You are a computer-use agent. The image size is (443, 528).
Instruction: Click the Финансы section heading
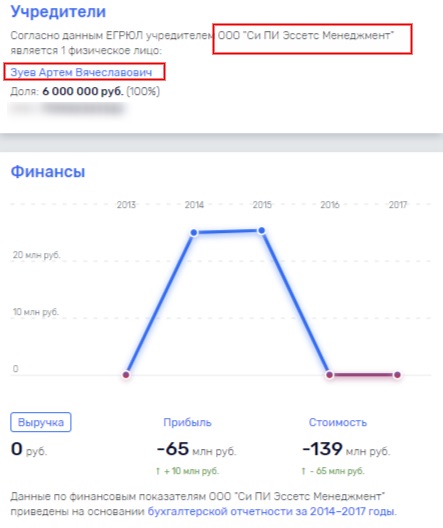(x=48, y=171)
